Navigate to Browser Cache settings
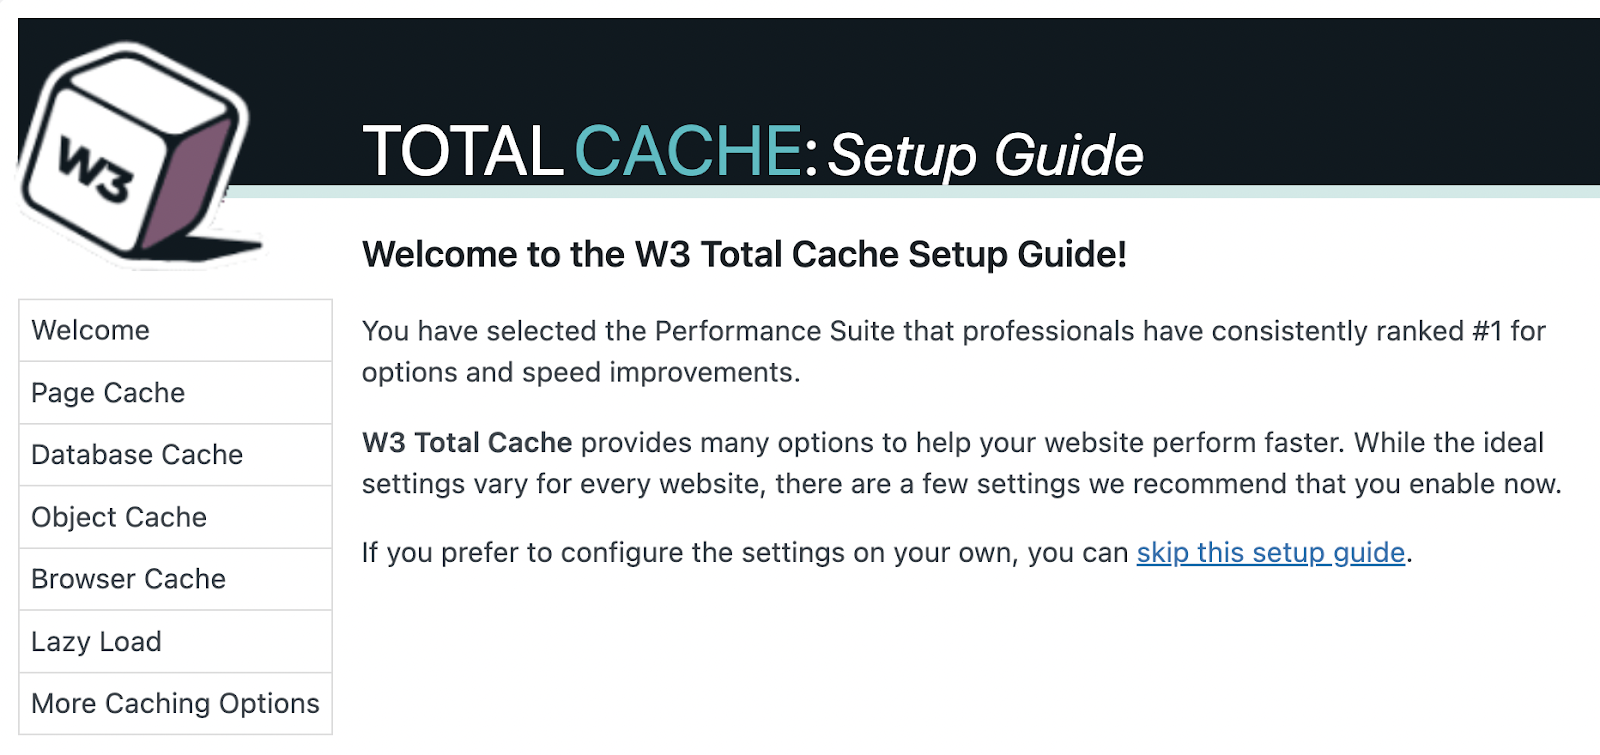The image size is (1600, 755). [x=128, y=579]
